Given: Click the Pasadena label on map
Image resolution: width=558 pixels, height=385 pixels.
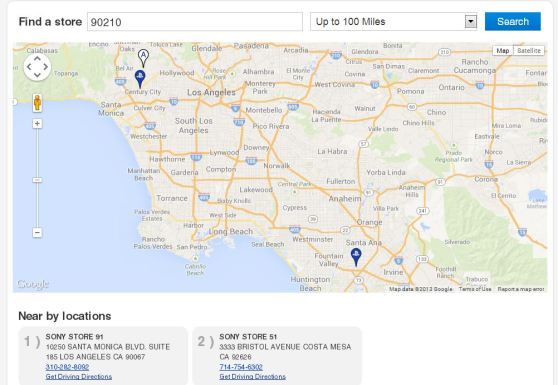Looking at the screenshot, I should [251, 46].
